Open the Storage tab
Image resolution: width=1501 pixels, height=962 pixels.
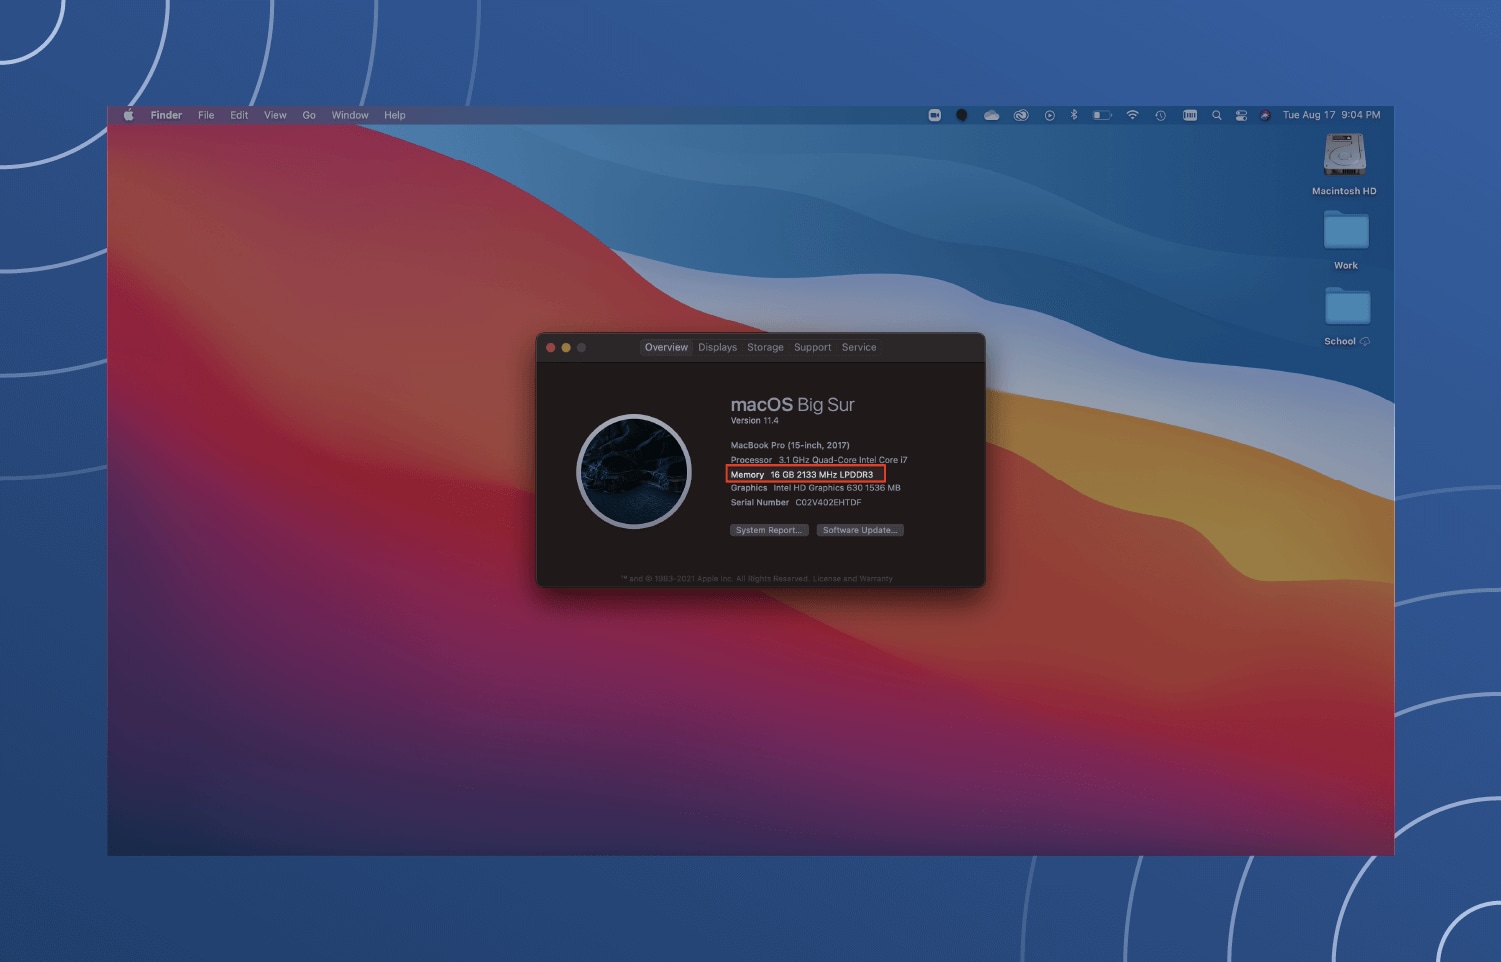[765, 347]
